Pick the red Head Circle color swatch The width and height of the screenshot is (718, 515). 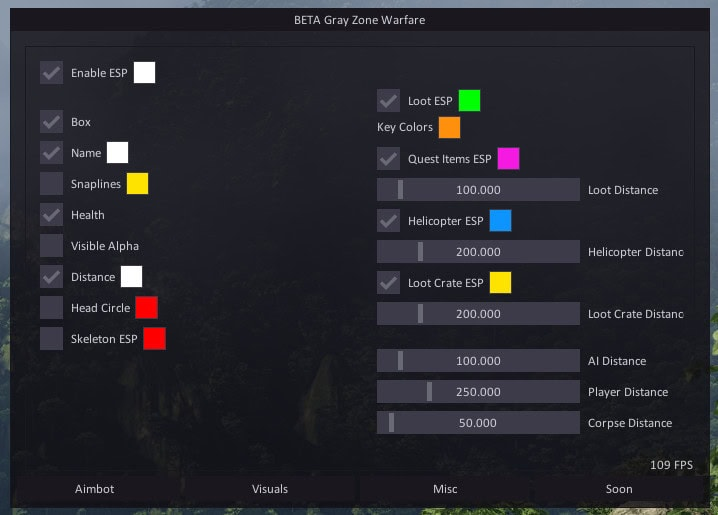[x=147, y=308]
